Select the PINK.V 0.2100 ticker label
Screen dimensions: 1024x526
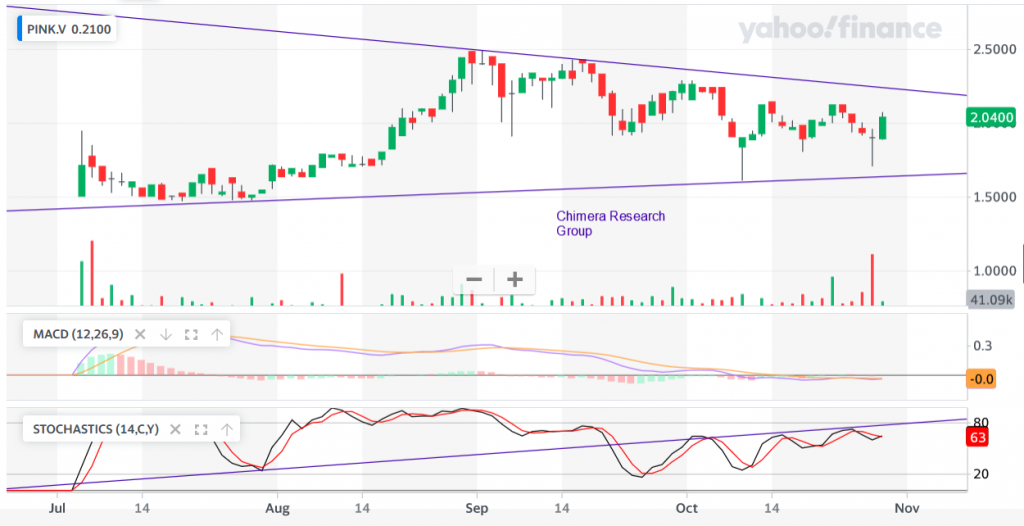70,29
